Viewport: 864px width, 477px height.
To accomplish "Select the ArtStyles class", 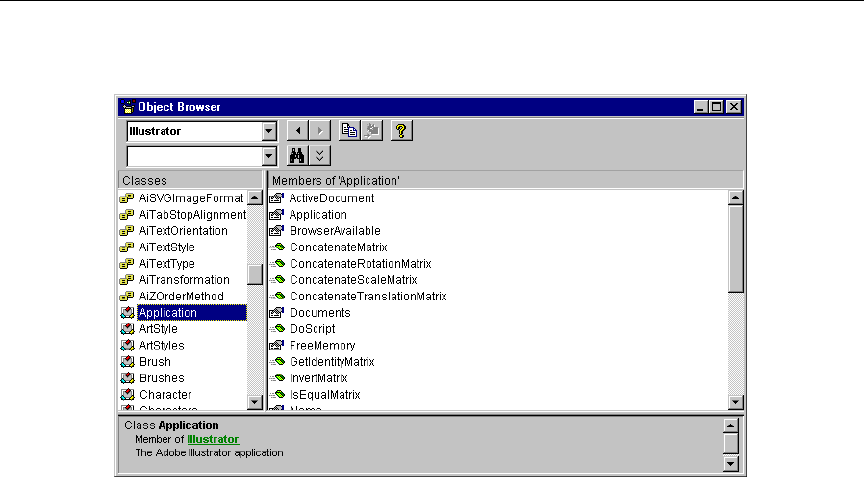I will tap(161, 345).
